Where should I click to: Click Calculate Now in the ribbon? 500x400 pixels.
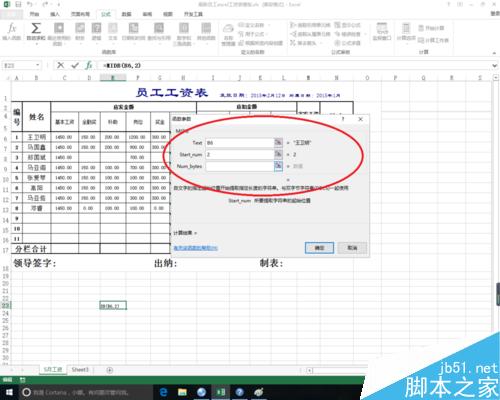[x=431, y=28]
